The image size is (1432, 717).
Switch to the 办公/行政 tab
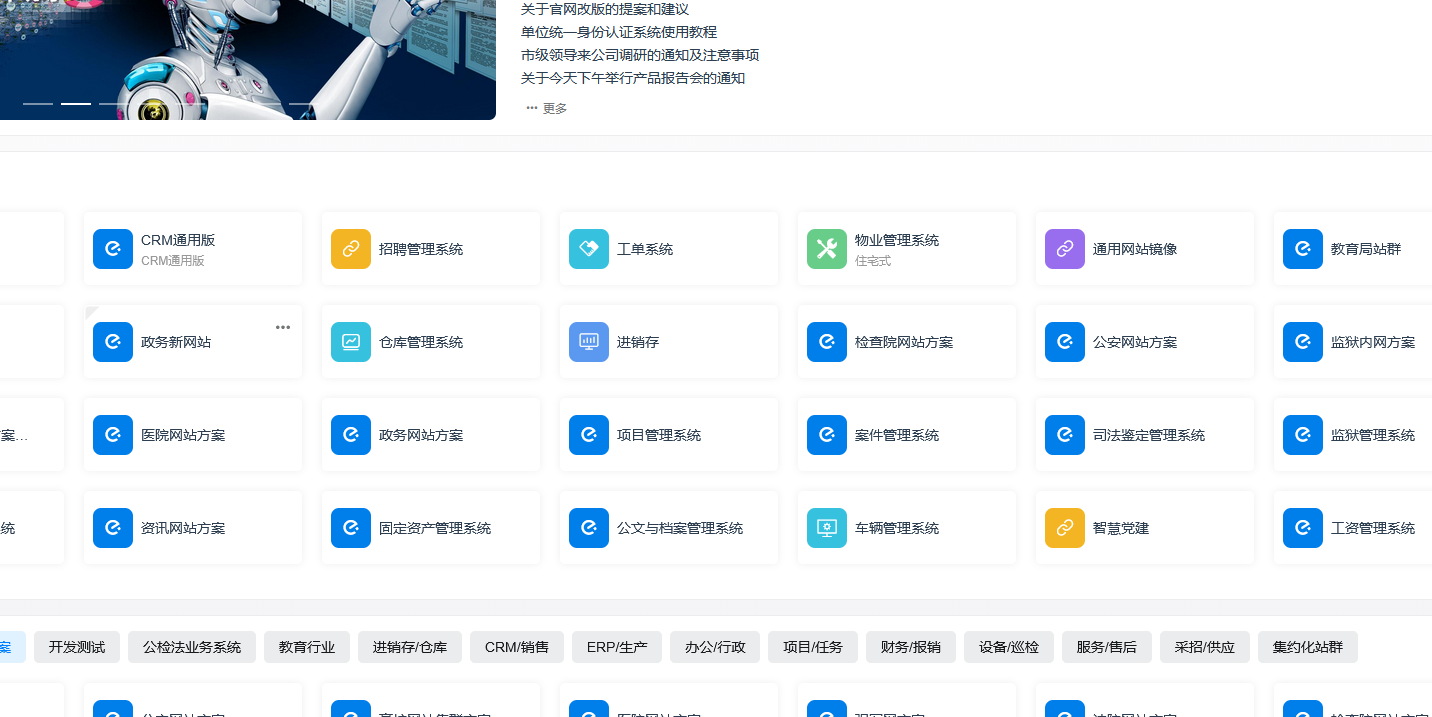coord(715,647)
